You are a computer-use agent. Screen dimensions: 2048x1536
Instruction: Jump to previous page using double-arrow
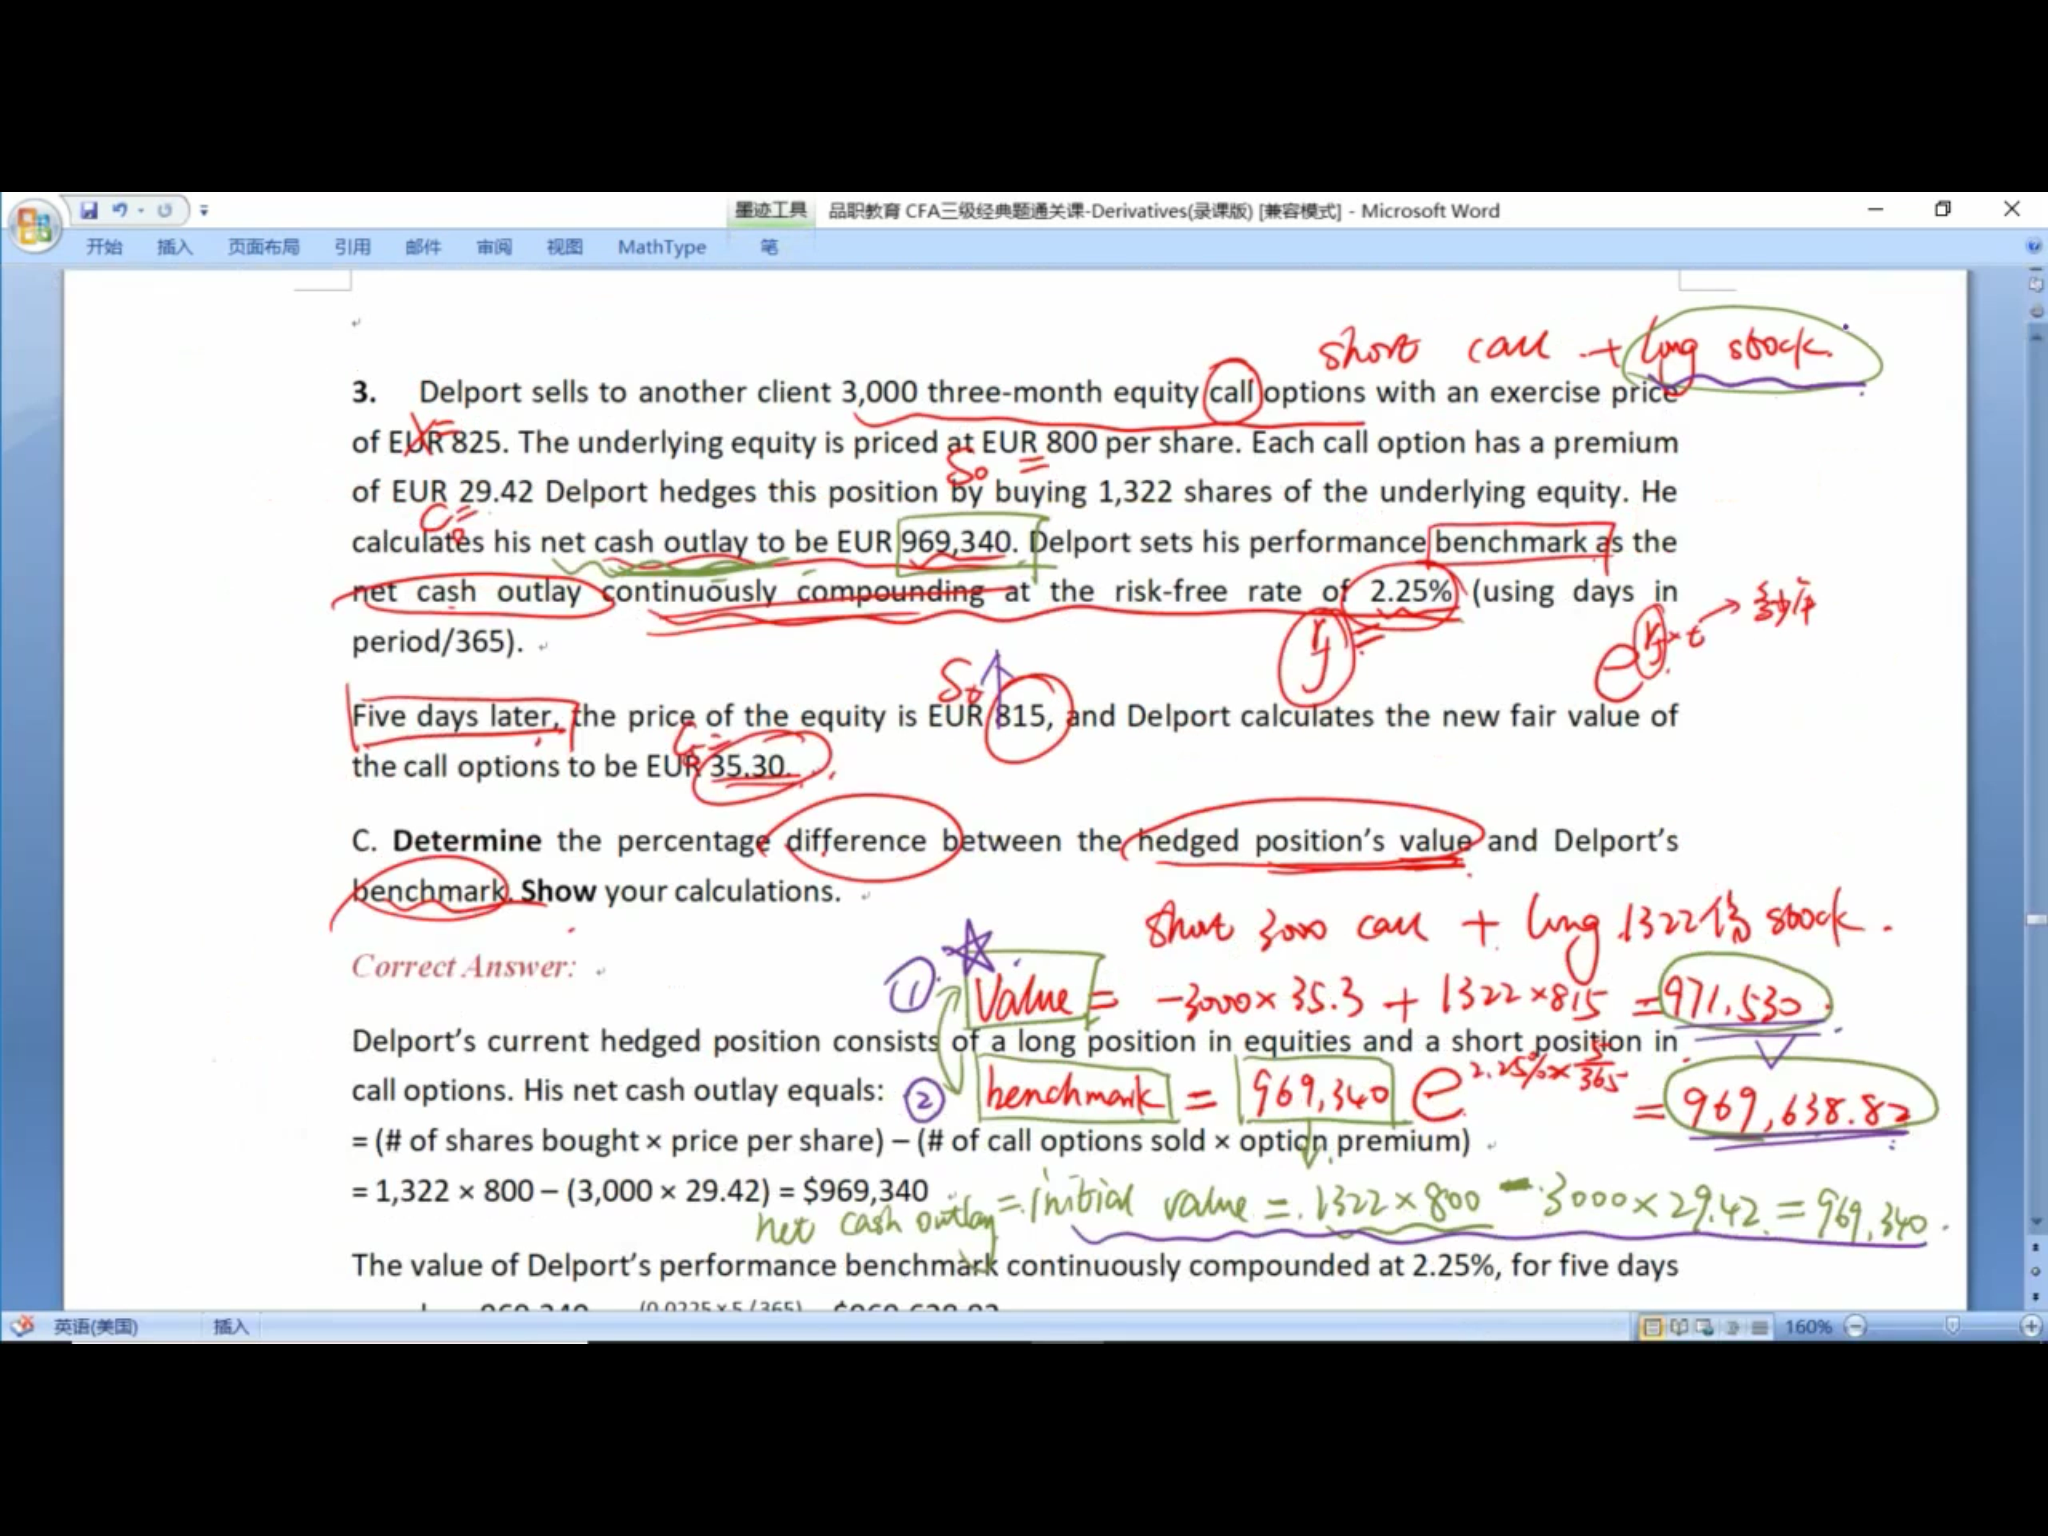click(2036, 1248)
